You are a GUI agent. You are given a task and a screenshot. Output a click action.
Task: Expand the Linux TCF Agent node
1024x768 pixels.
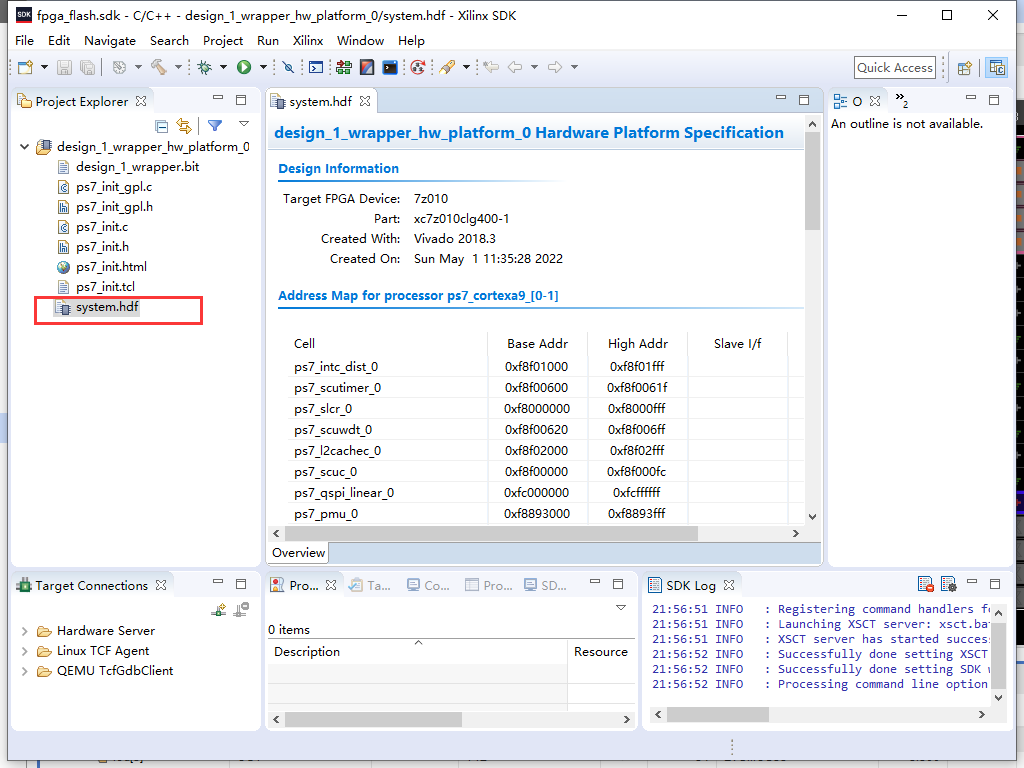(x=24, y=651)
